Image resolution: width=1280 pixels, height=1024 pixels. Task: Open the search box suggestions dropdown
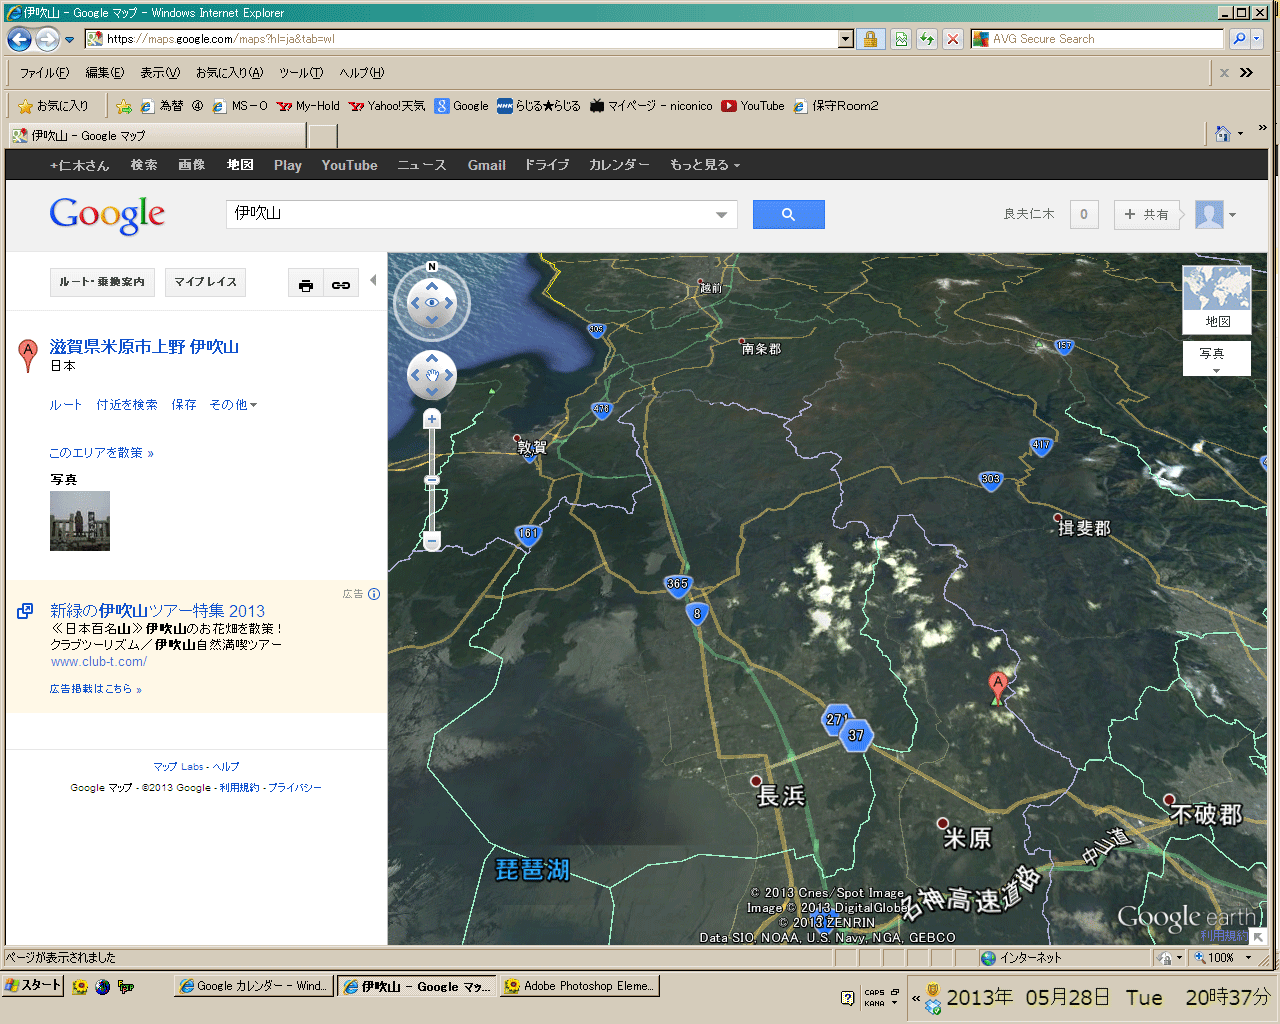pos(721,215)
